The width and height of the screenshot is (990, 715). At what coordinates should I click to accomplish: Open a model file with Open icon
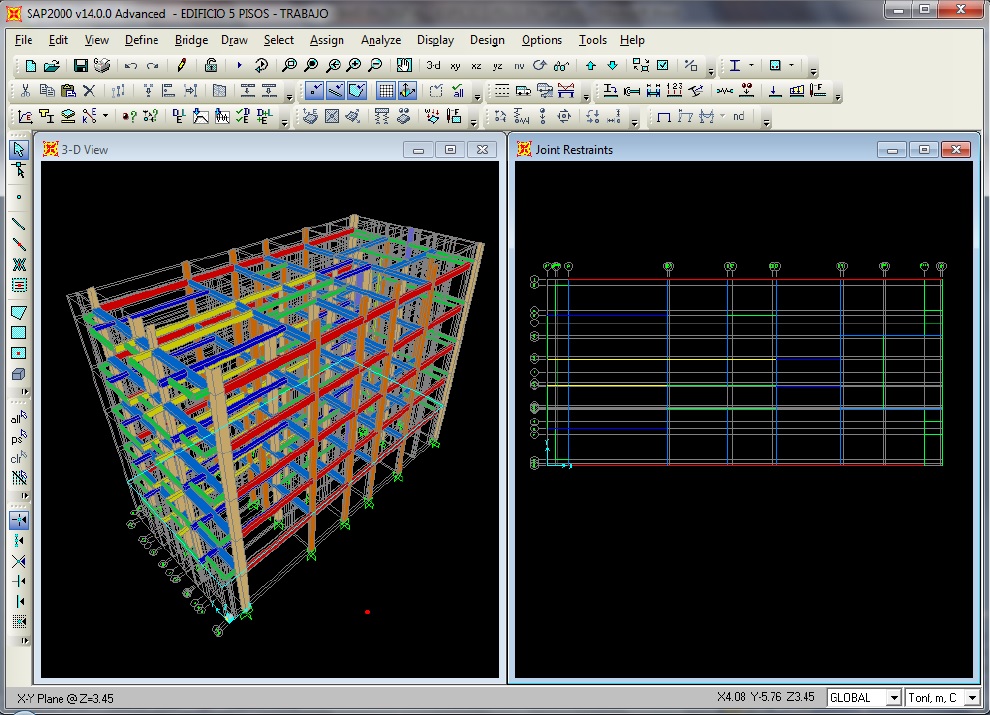52,65
